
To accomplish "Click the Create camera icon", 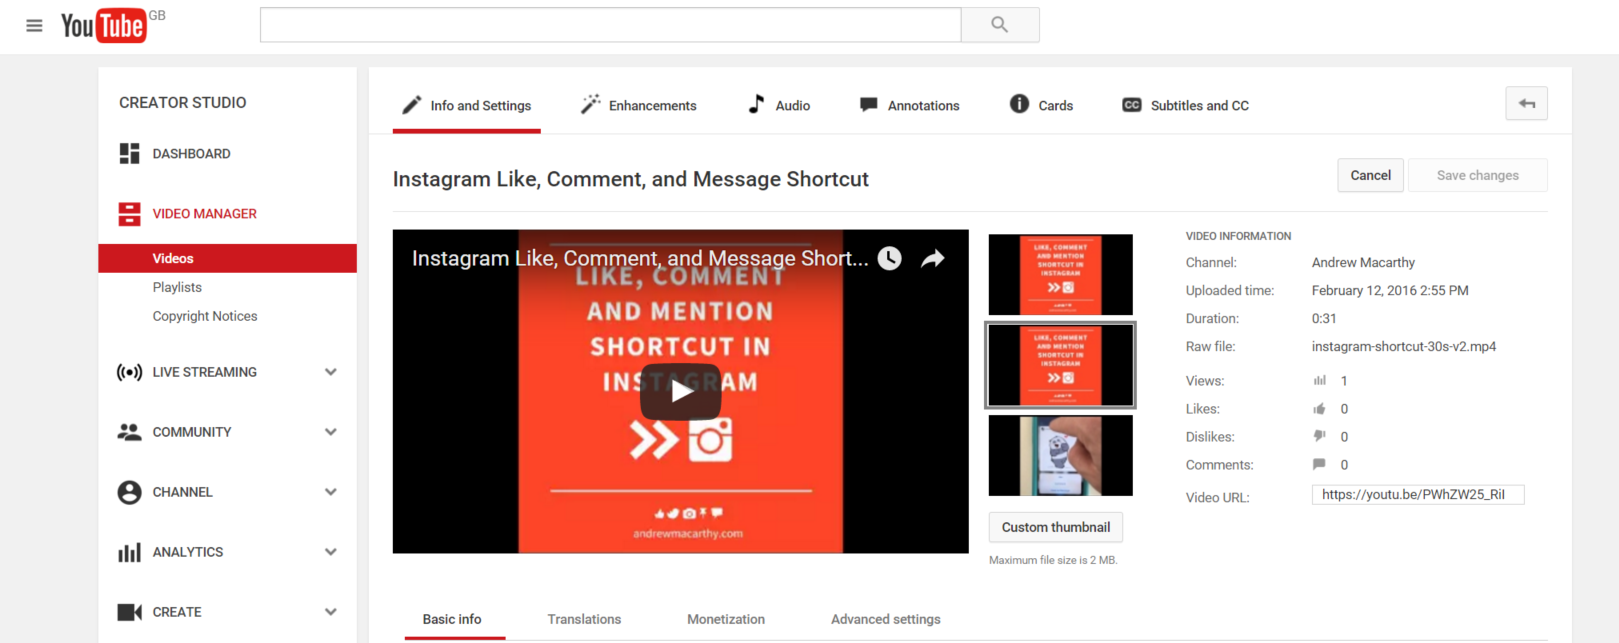I will coord(129,612).
